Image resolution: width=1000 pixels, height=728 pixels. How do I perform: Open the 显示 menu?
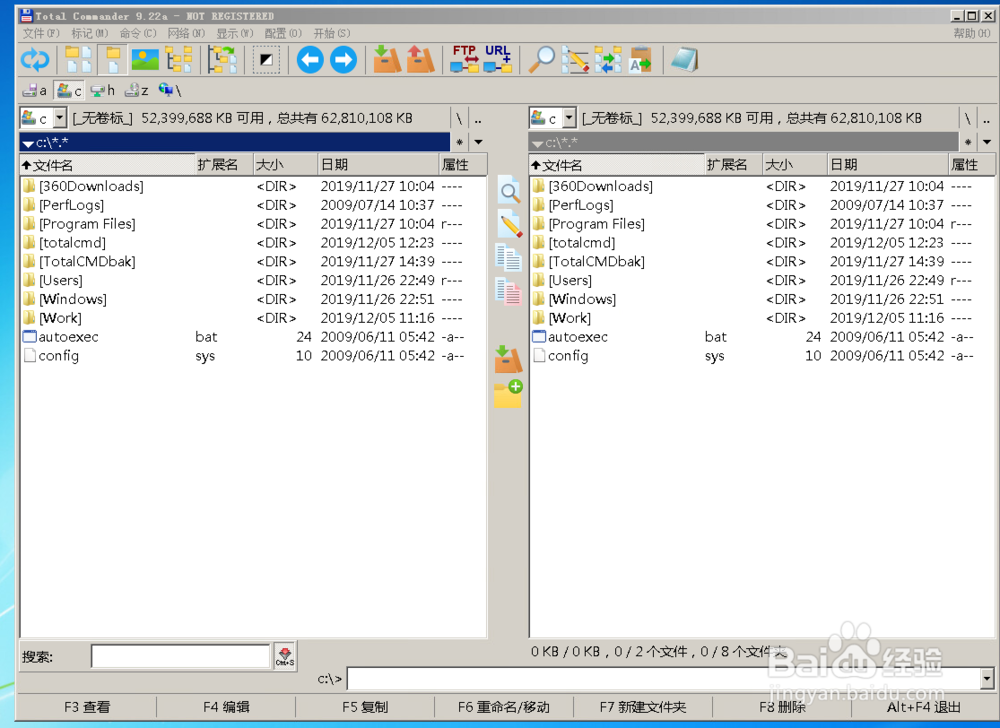[x=235, y=33]
